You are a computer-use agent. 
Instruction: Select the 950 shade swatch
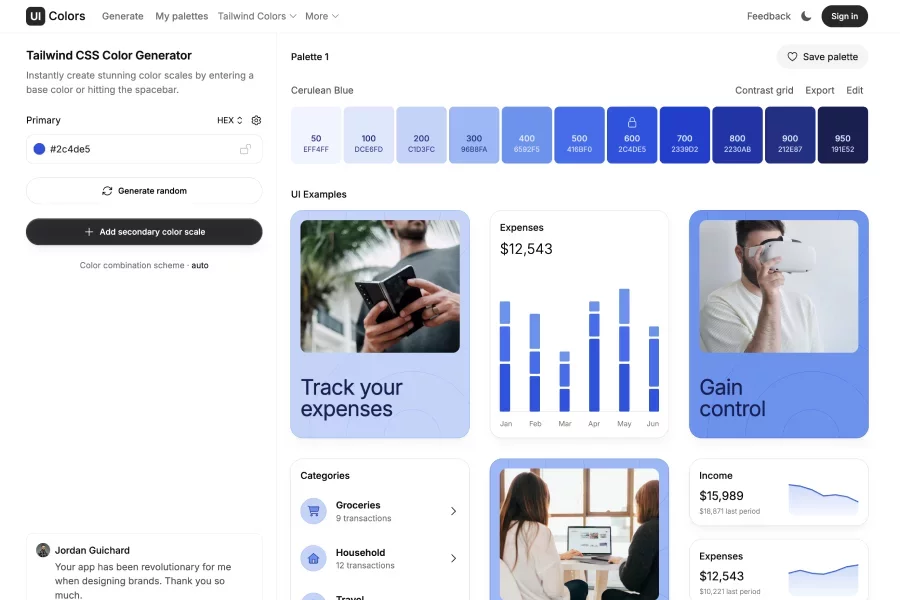coord(842,135)
